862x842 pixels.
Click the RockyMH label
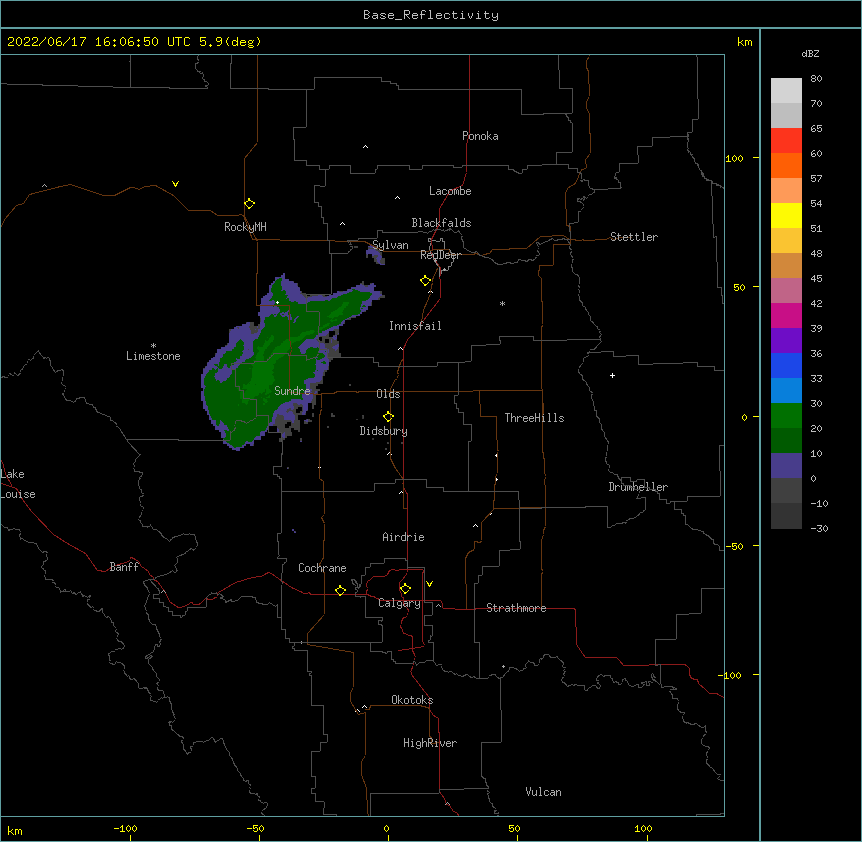[245, 227]
